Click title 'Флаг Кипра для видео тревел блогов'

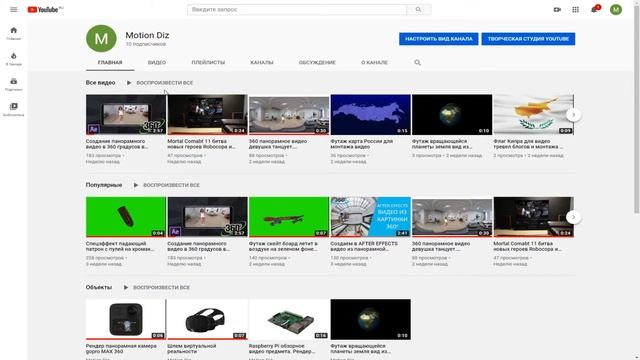point(528,144)
